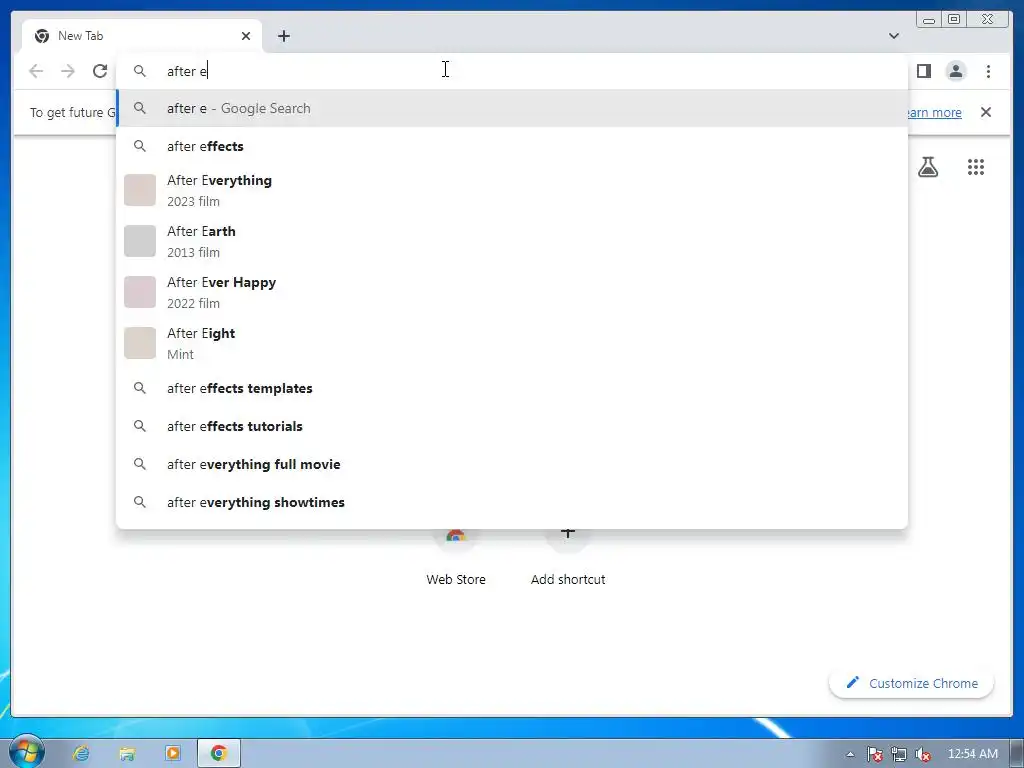This screenshot has height=768, width=1024.
Task: Choose 'after effects templates' suggestion
Action: pos(512,388)
